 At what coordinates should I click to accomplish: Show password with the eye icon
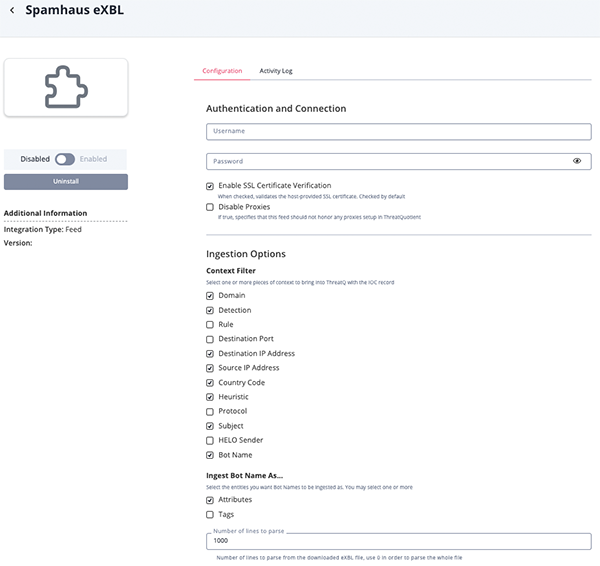[x=577, y=161]
